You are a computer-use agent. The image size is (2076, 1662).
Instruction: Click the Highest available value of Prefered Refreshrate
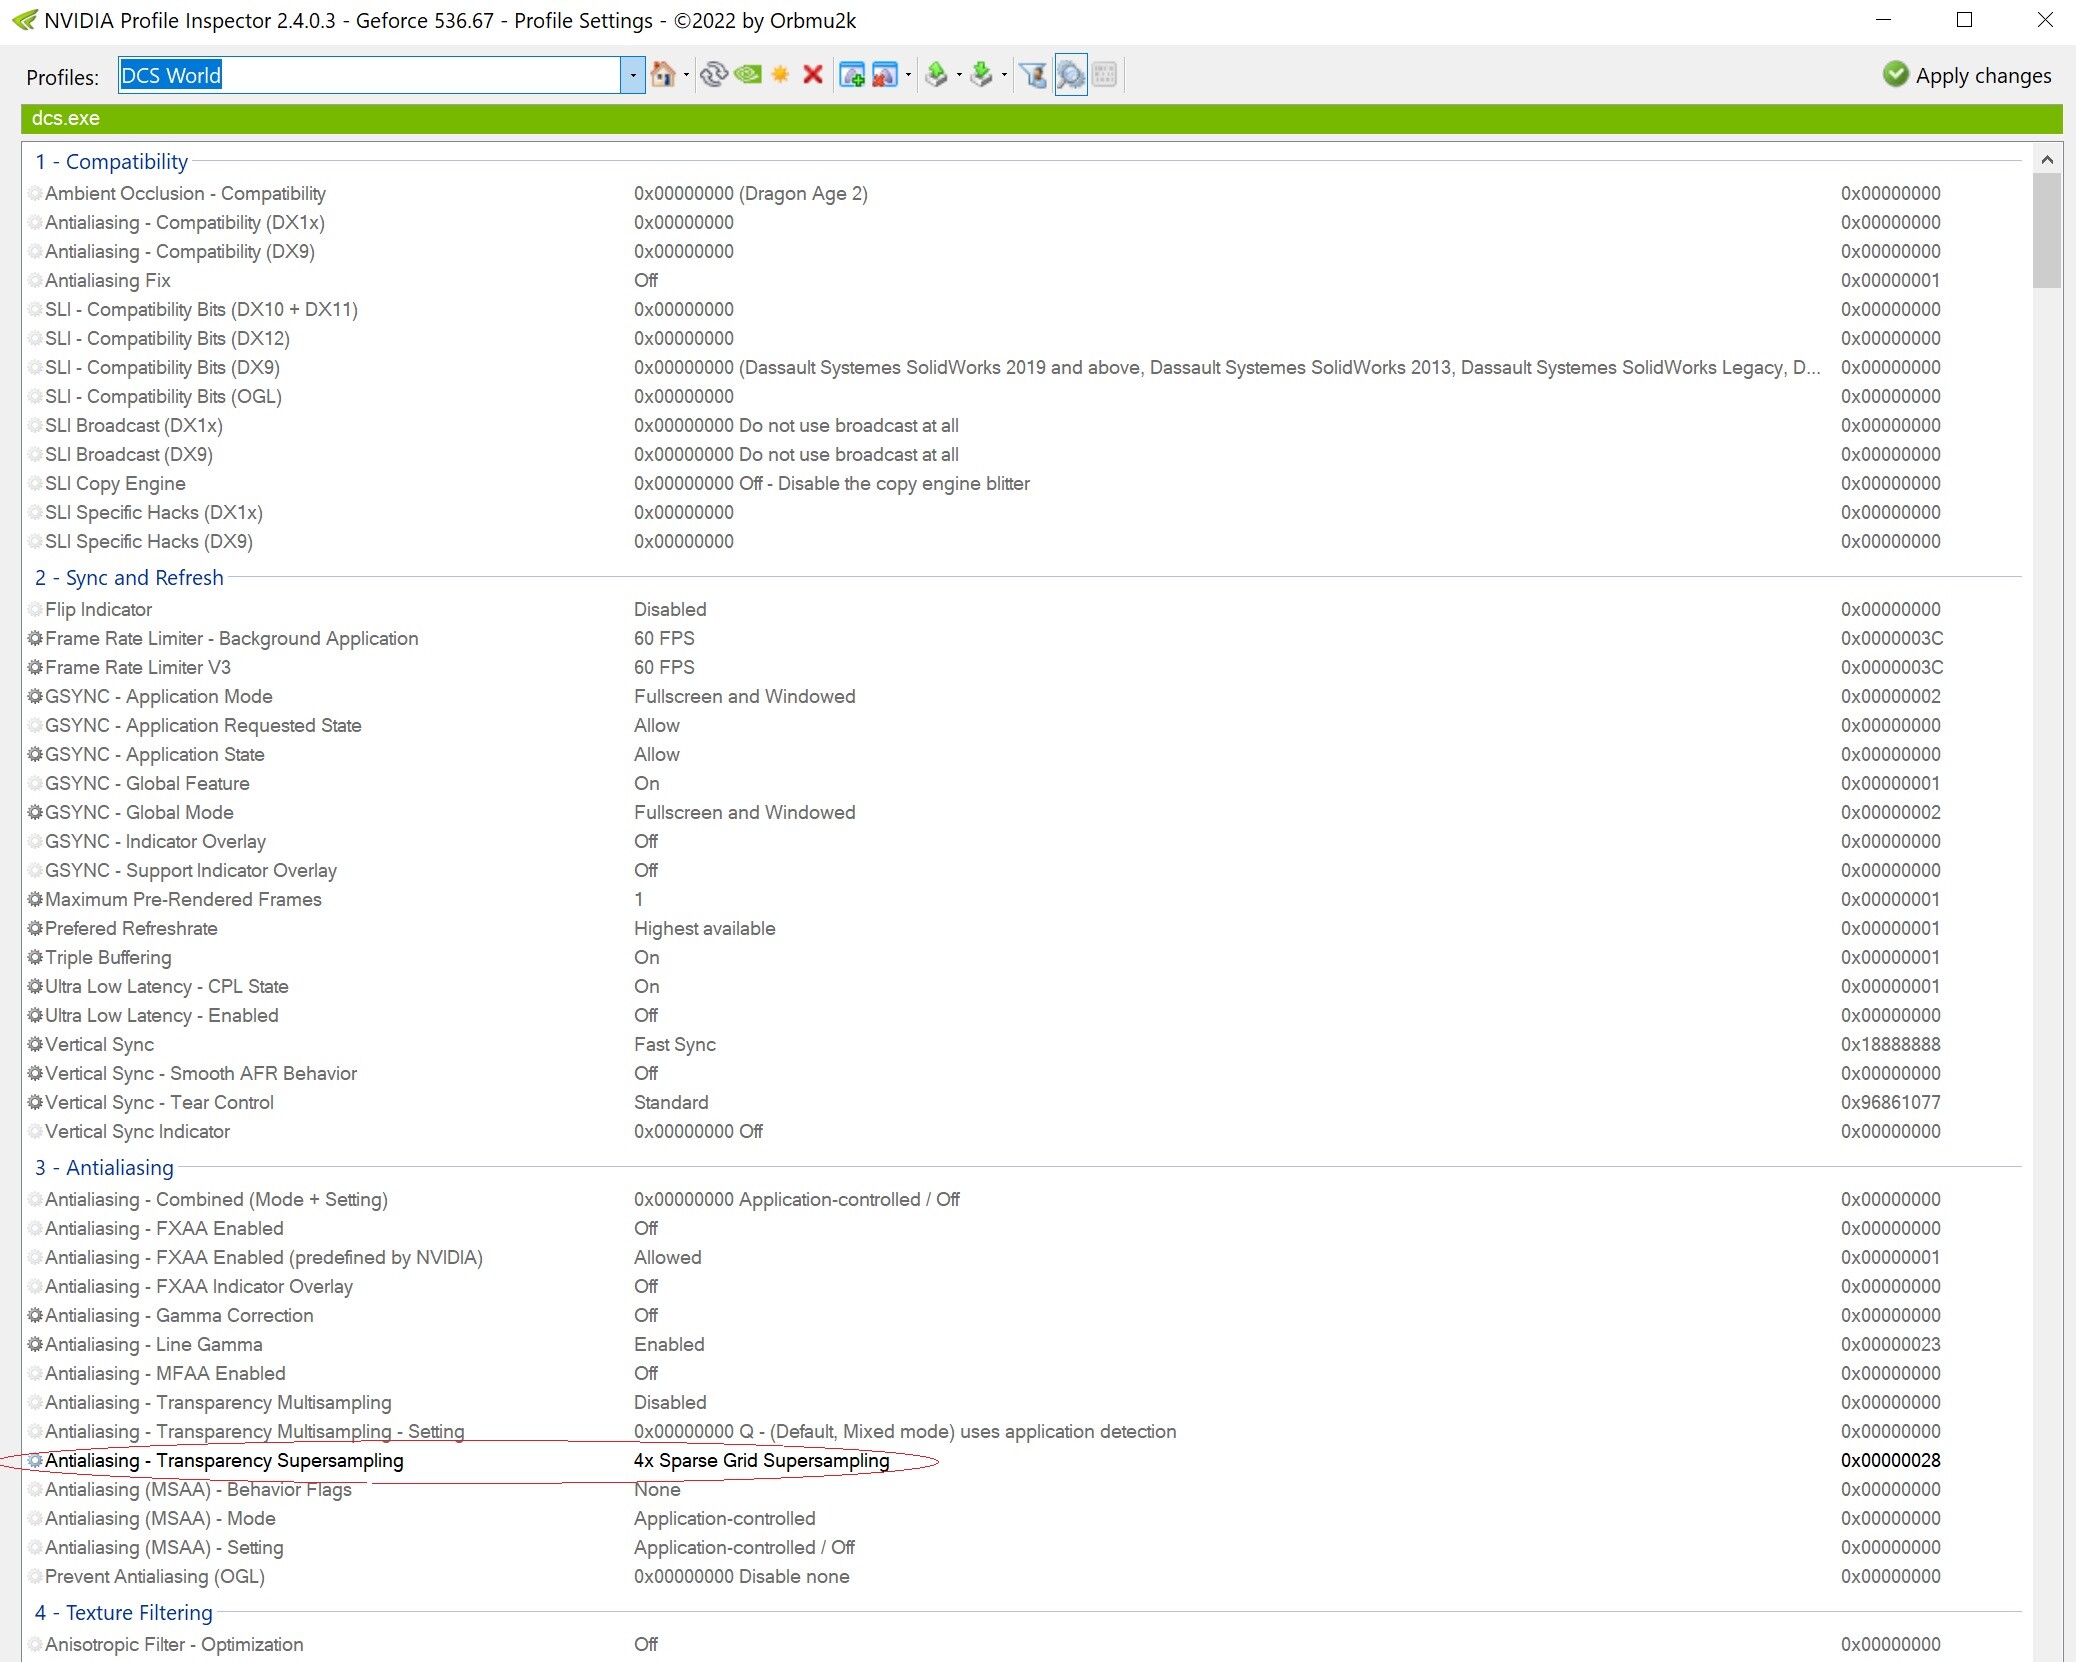point(705,928)
